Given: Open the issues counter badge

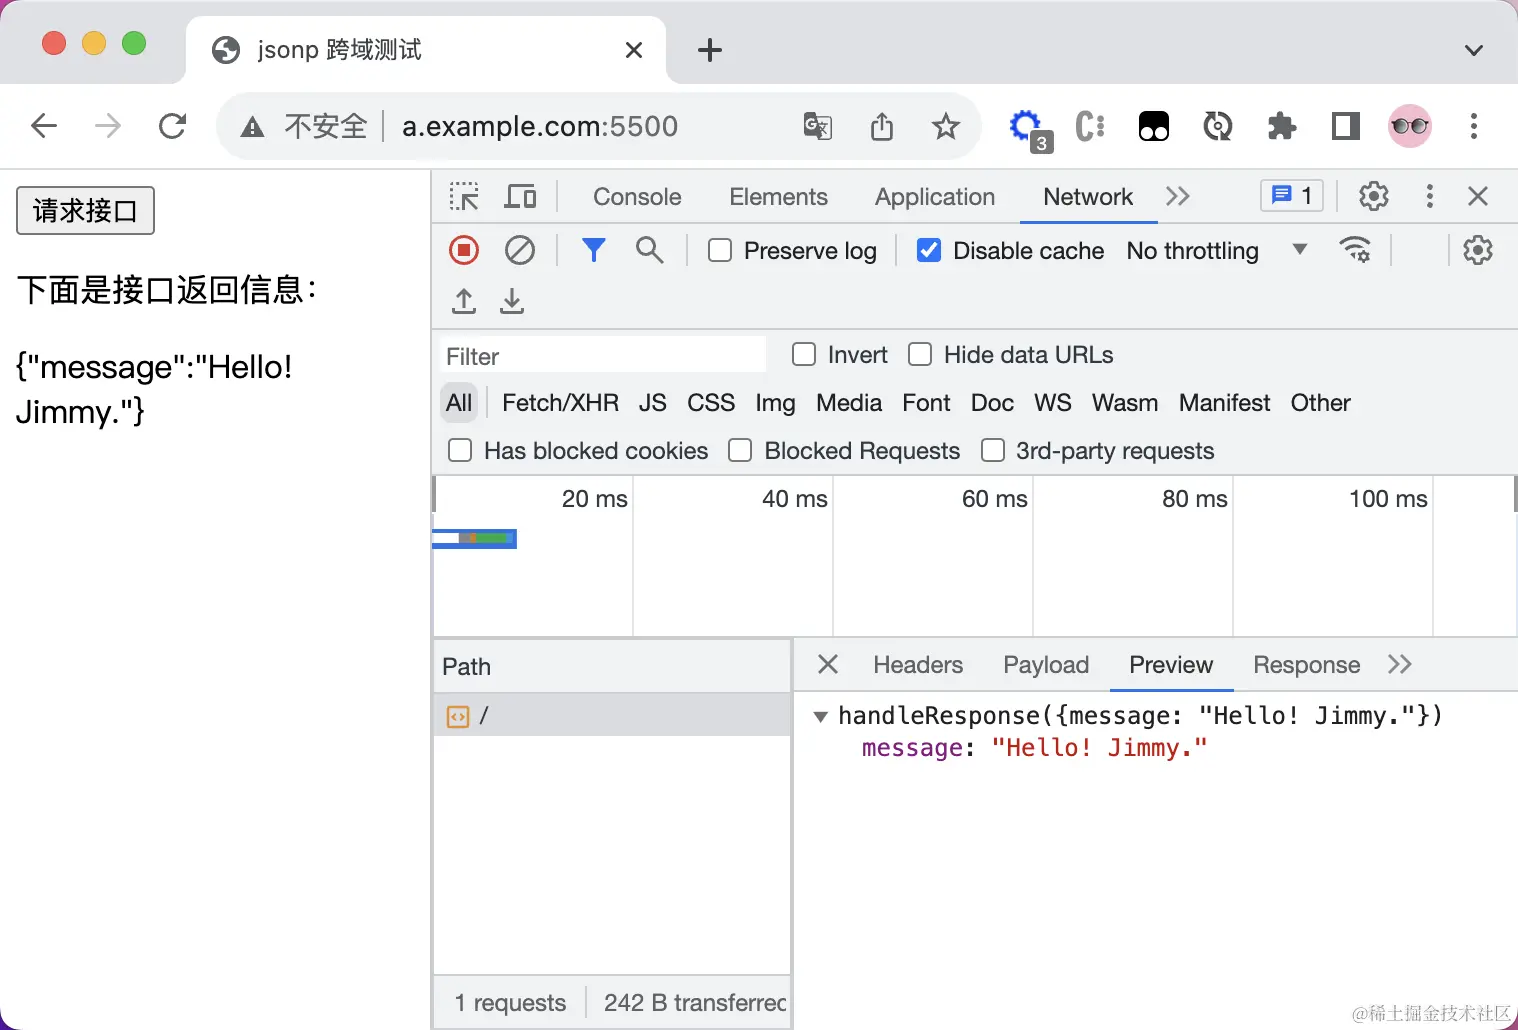Looking at the screenshot, I should click(x=1292, y=196).
